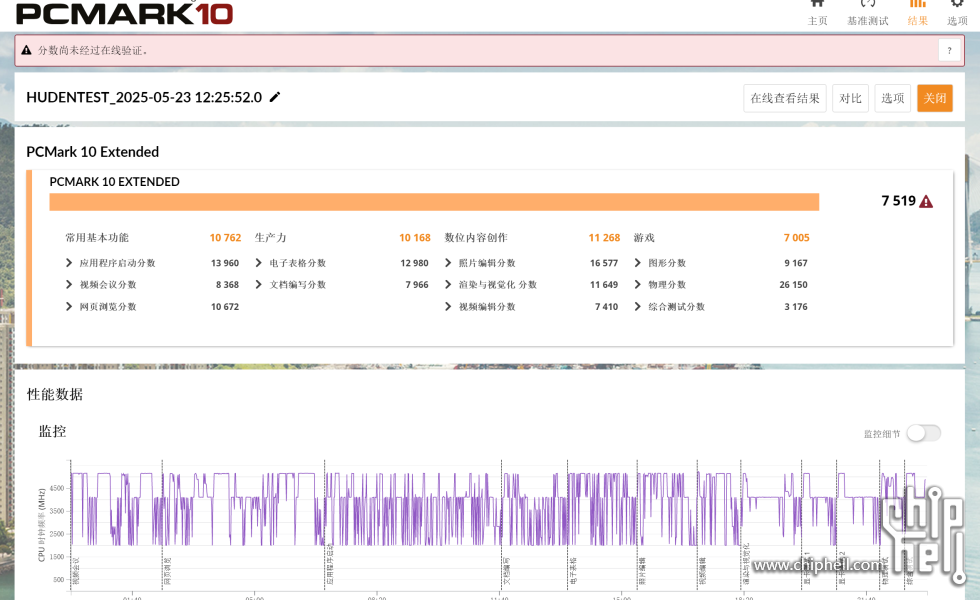This screenshot has width=980, height=600.
Task: Click the warning triangle next to score 7 519
Action: point(926,201)
